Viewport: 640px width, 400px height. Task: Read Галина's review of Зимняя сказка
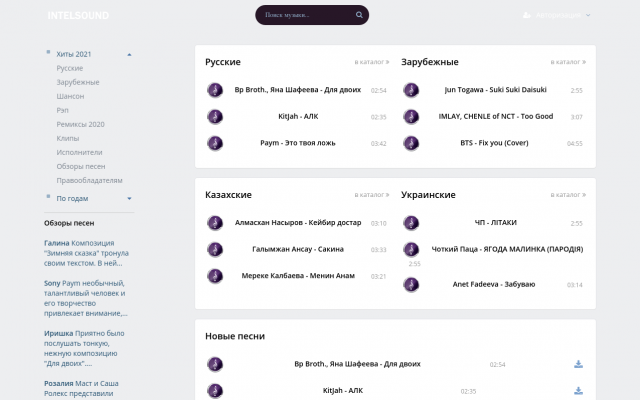pyautogui.click(x=87, y=253)
